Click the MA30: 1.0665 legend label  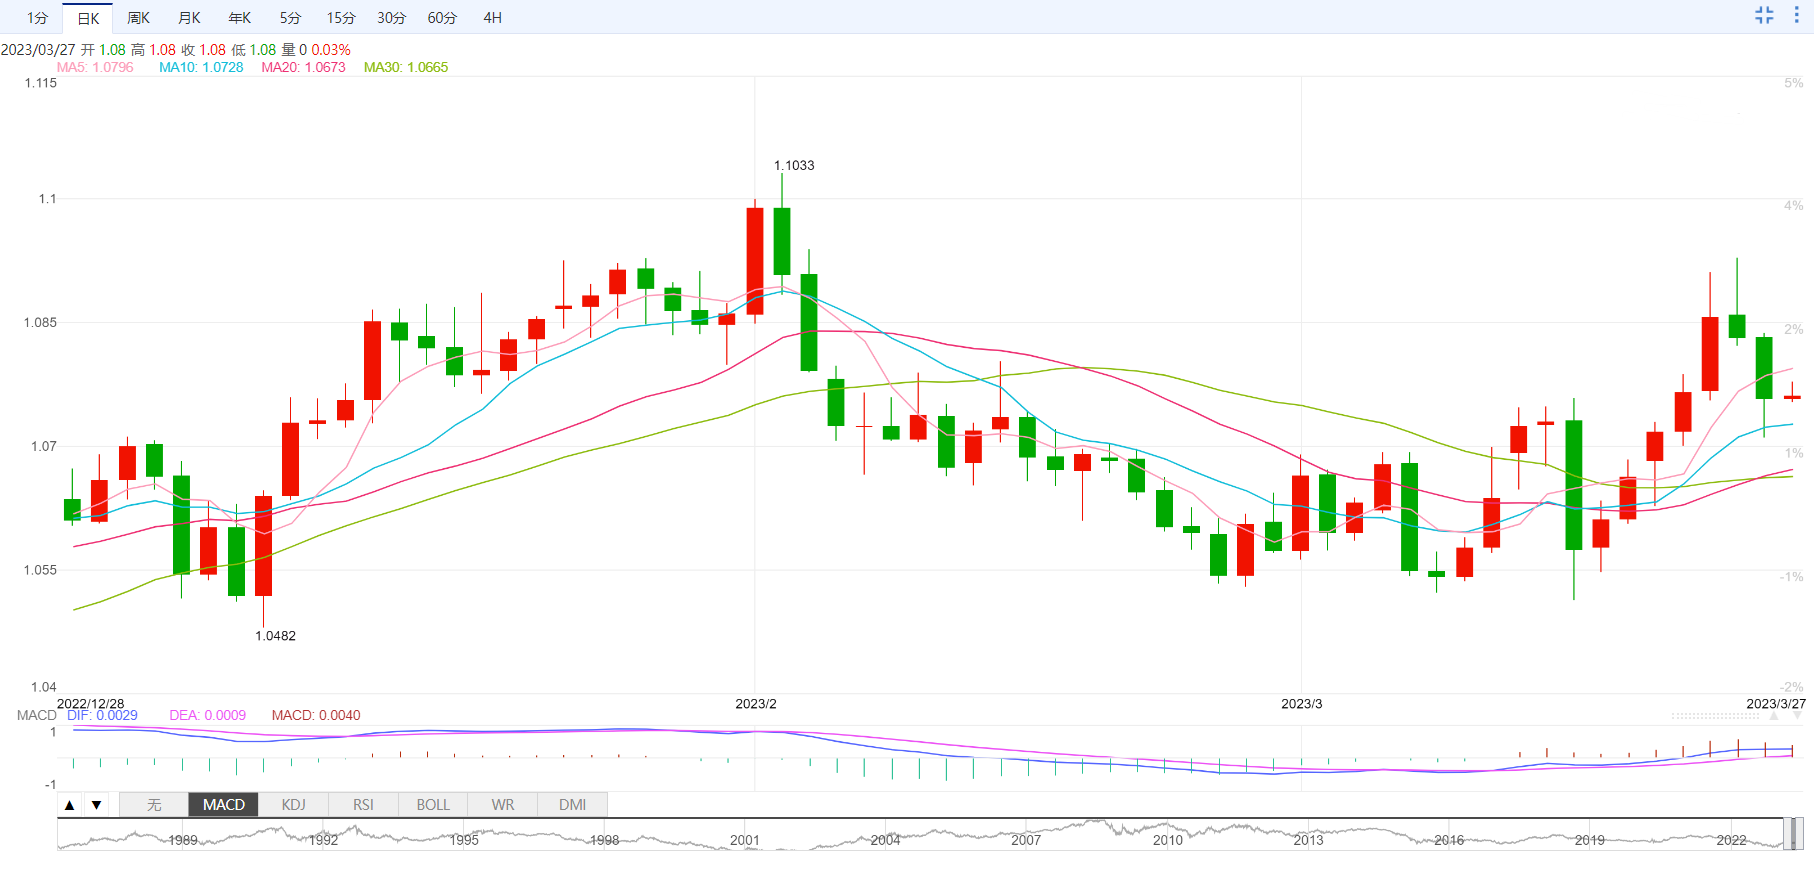coord(406,67)
